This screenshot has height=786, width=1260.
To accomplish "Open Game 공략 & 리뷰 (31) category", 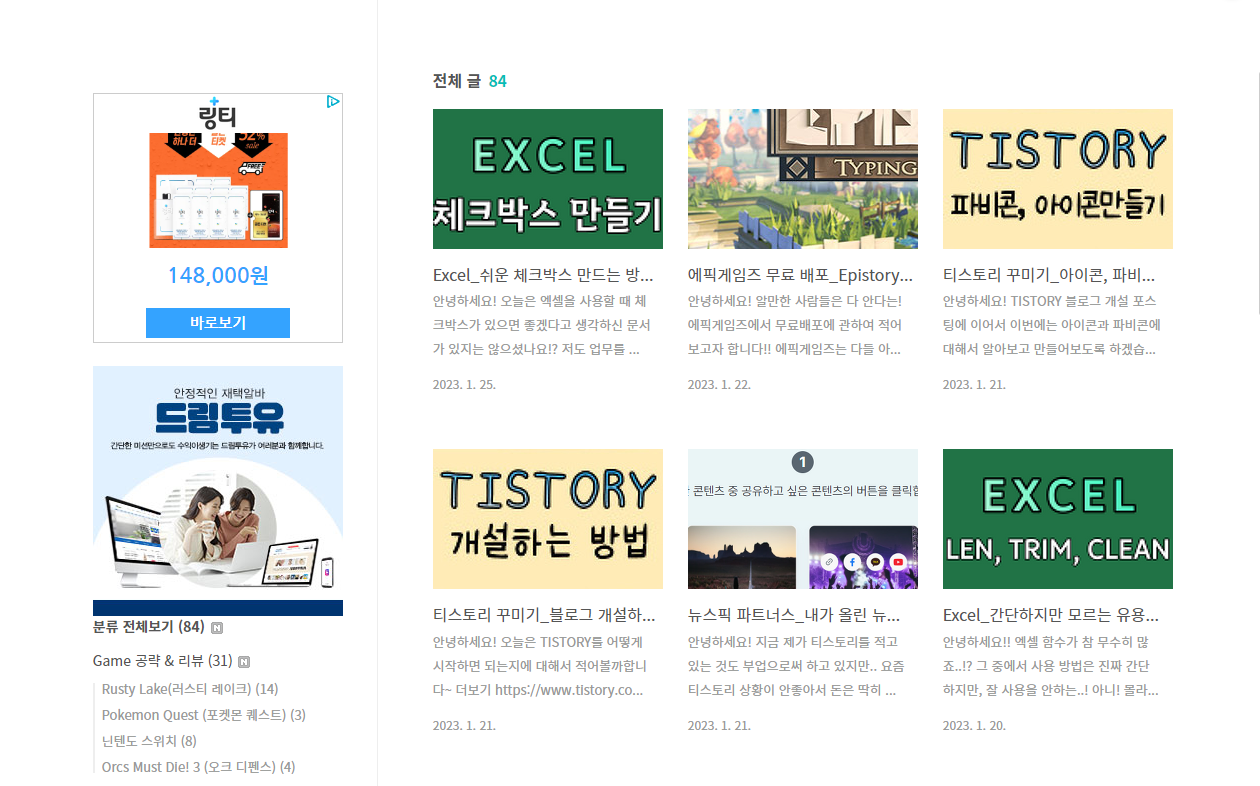I will 163,661.
